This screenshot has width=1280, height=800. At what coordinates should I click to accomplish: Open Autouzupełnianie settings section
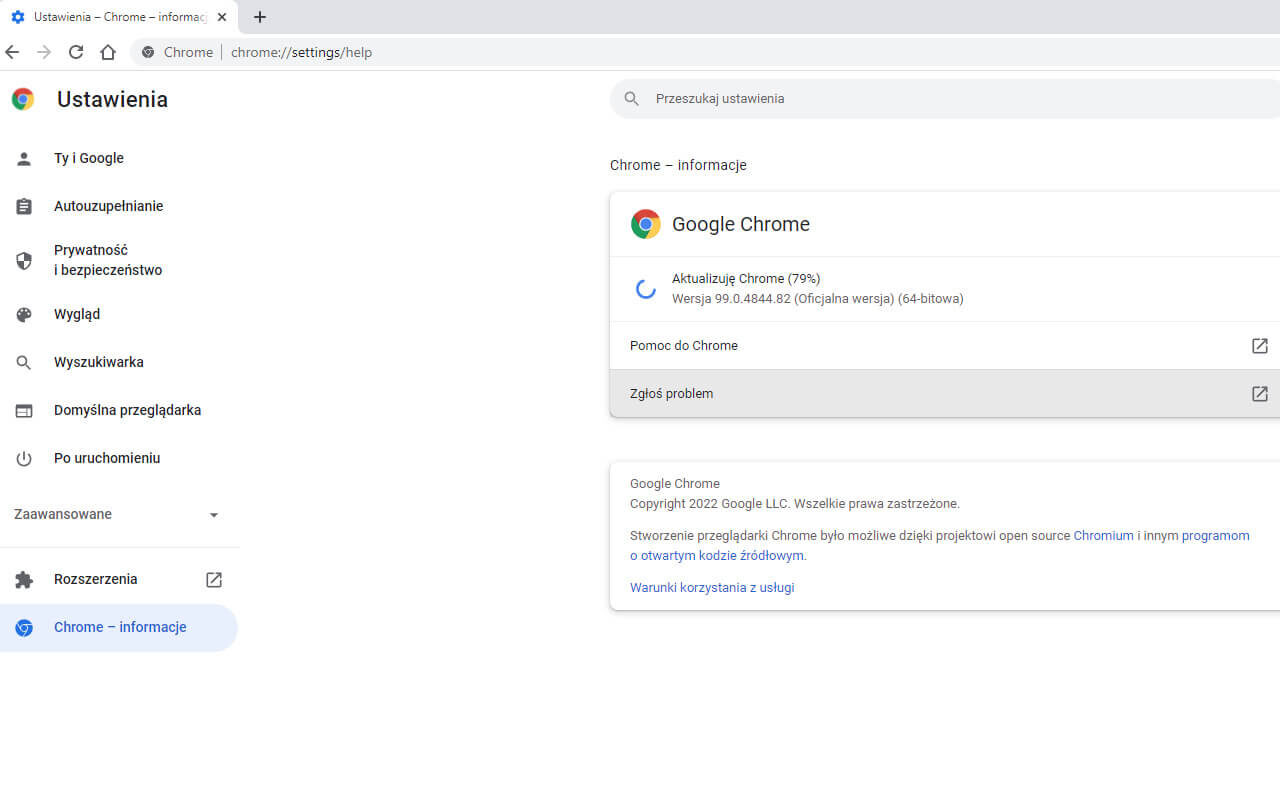tap(119, 206)
